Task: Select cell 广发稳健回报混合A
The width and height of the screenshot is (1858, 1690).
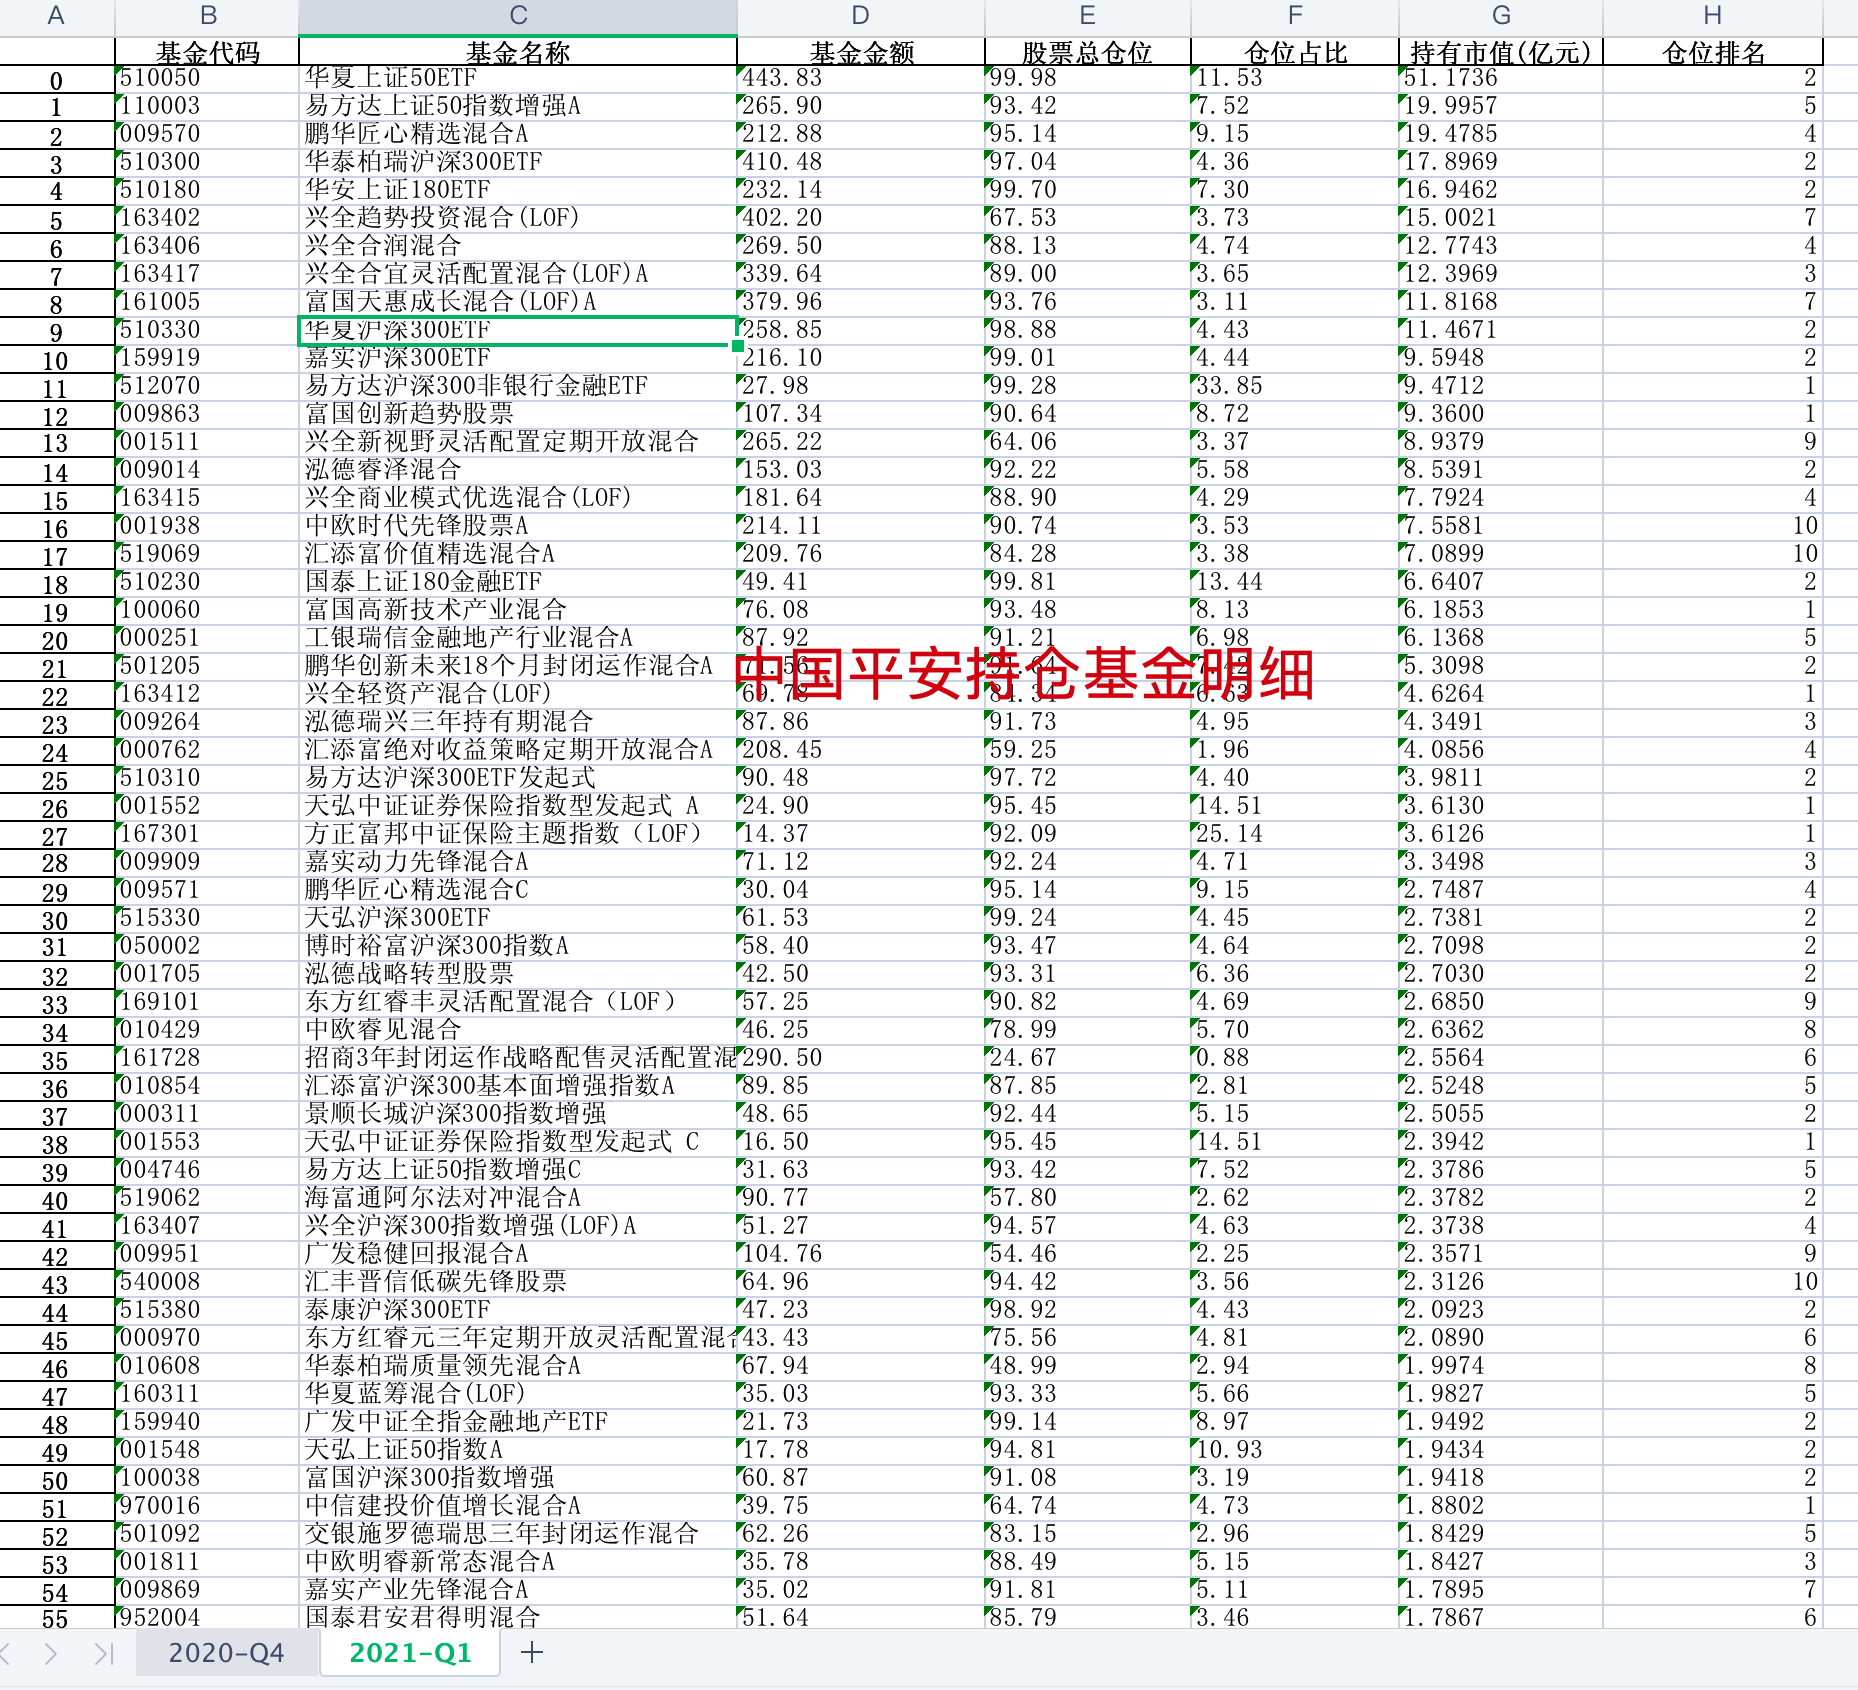Action: tap(518, 1254)
